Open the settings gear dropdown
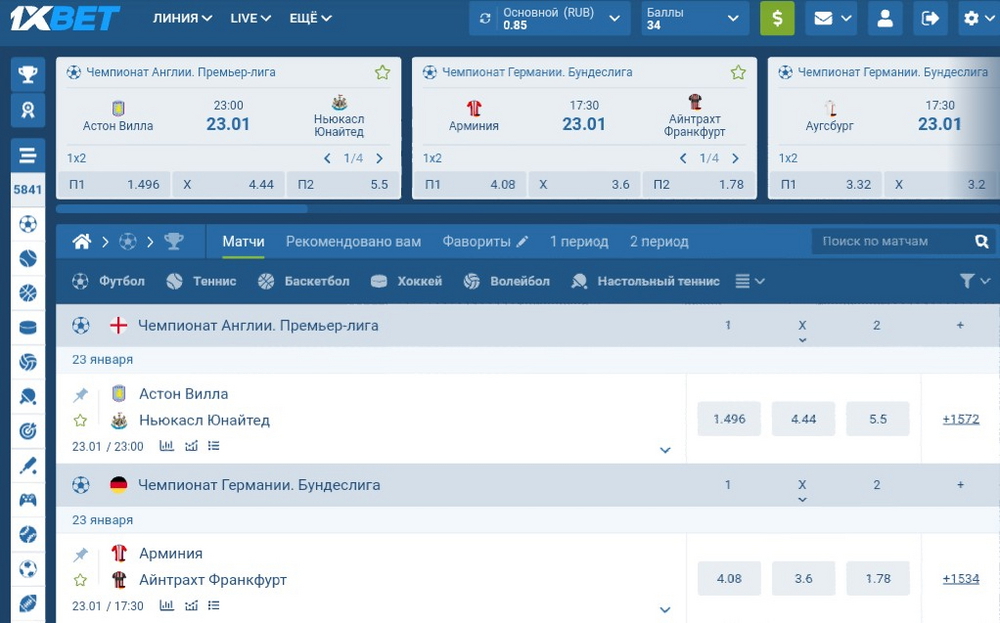Image resolution: width=1000 pixels, height=623 pixels. (977, 18)
